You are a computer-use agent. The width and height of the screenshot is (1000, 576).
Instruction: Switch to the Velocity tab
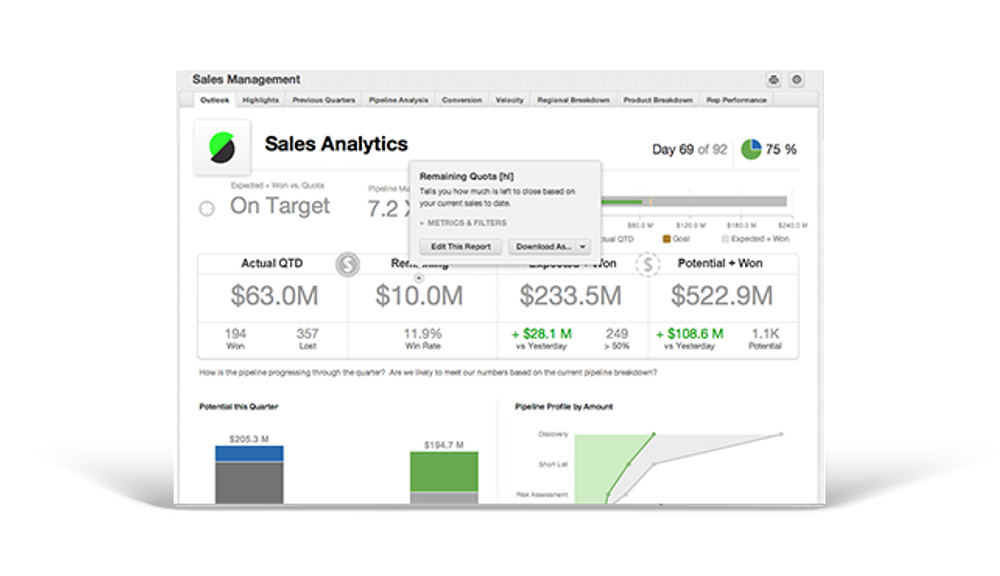[x=509, y=100]
